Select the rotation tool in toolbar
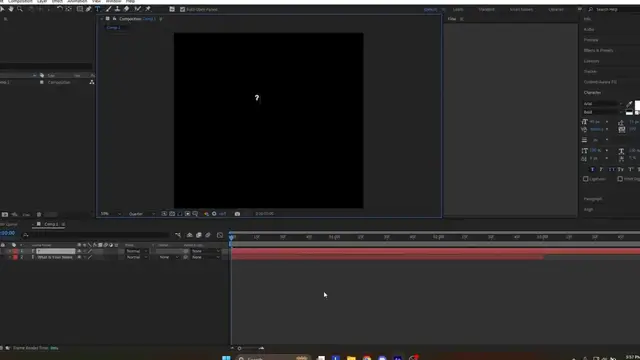The width and height of the screenshot is (640, 360). pos(60,9)
